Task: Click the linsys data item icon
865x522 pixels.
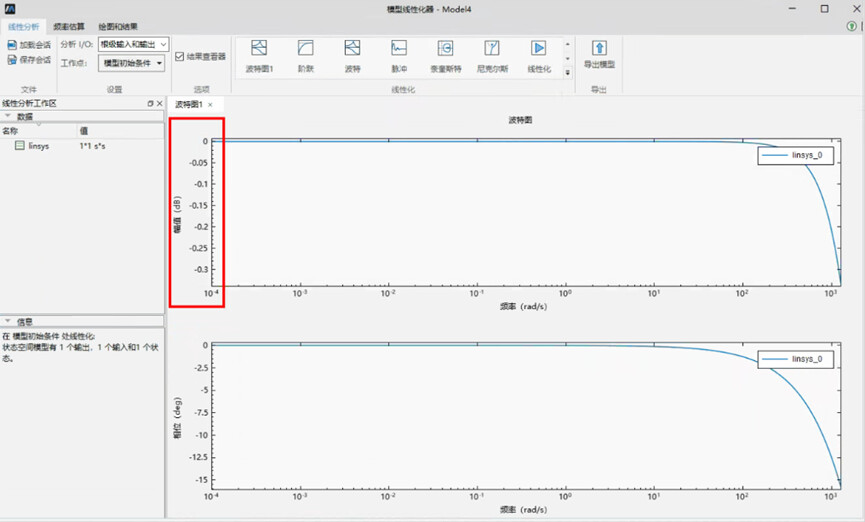Action: tap(20, 146)
